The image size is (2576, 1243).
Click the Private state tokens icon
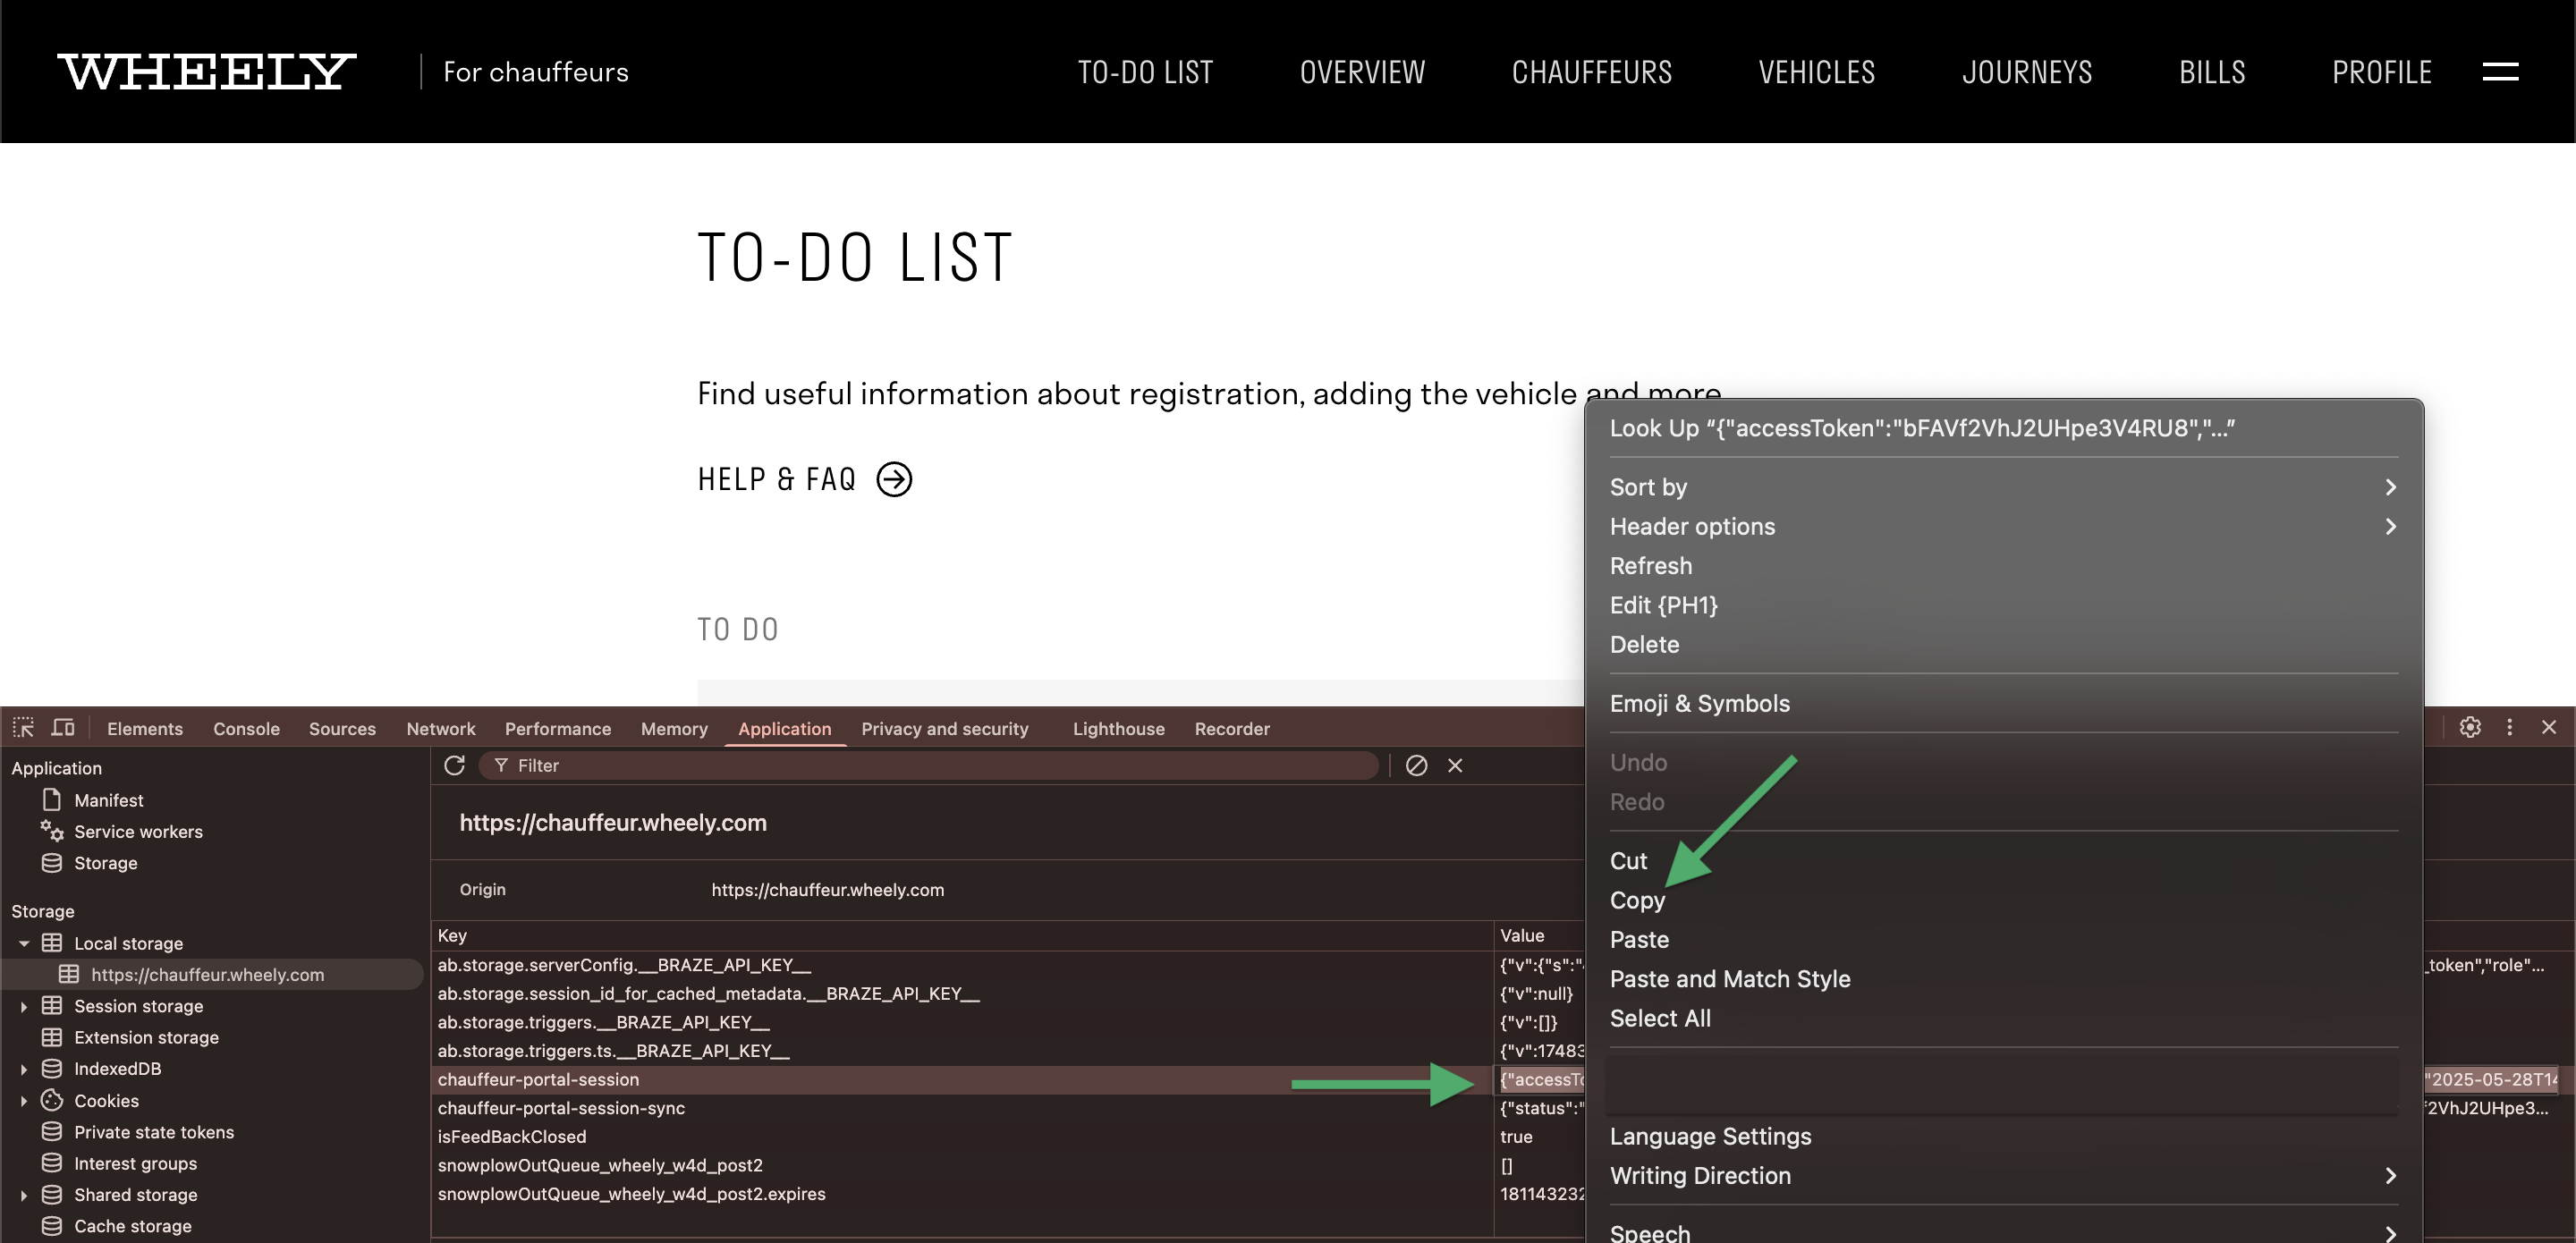(x=52, y=1131)
